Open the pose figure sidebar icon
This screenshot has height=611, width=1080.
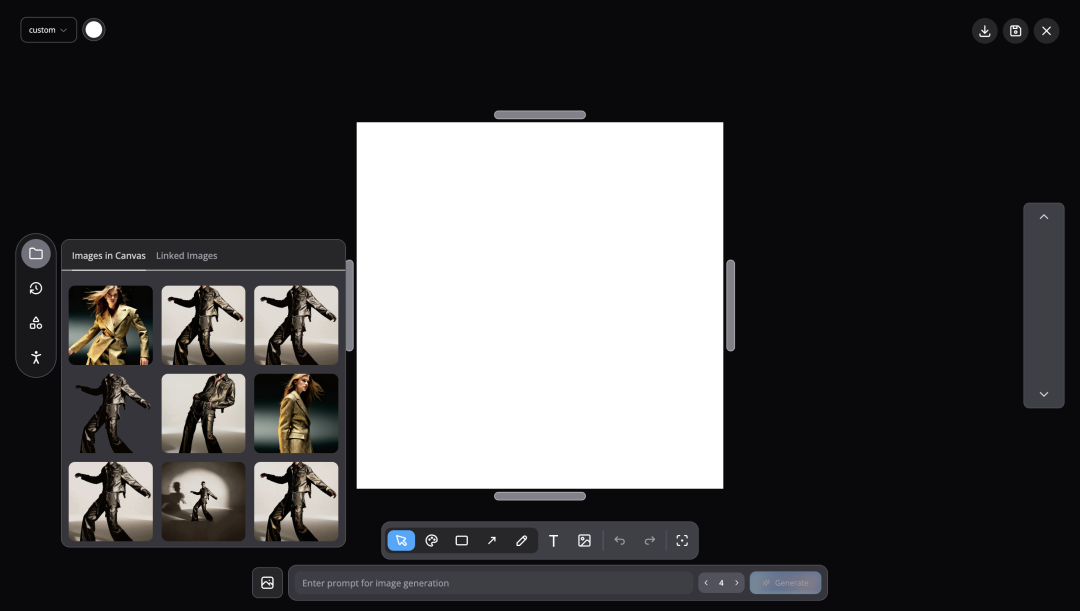(x=36, y=357)
